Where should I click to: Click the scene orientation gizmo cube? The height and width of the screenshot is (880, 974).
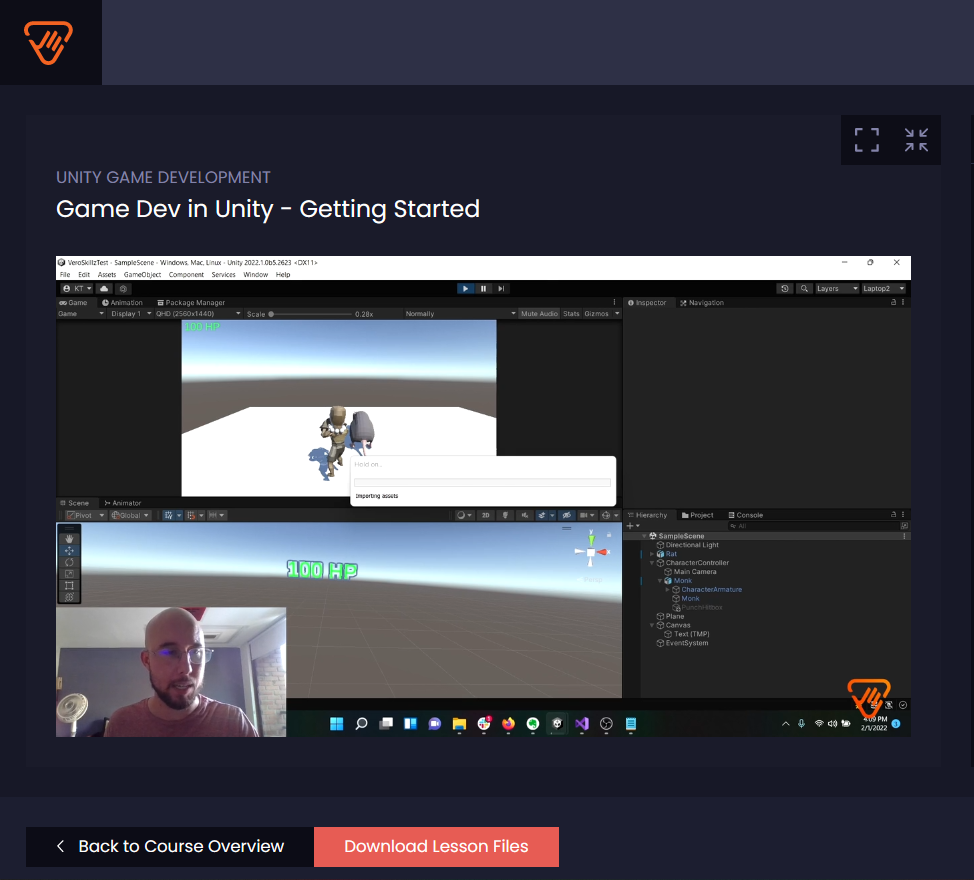pos(591,552)
